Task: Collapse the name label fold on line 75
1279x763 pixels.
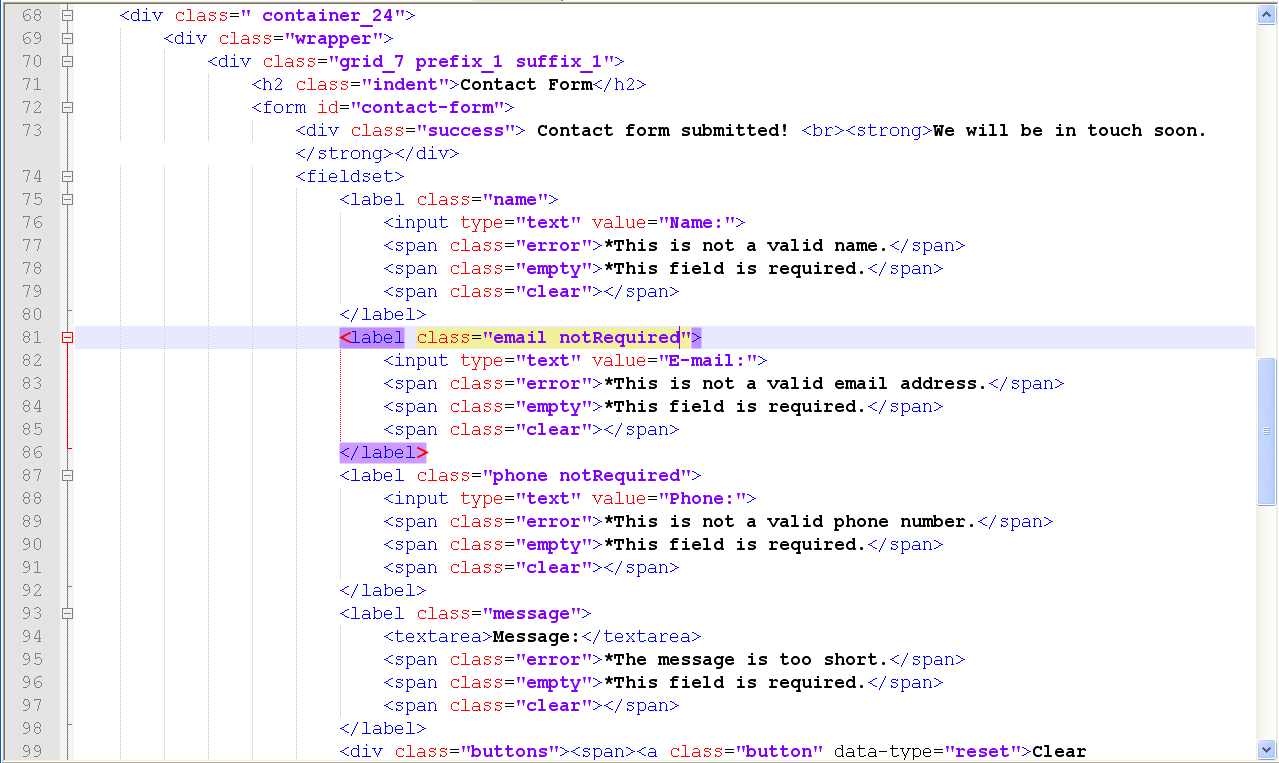Action: point(67,200)
